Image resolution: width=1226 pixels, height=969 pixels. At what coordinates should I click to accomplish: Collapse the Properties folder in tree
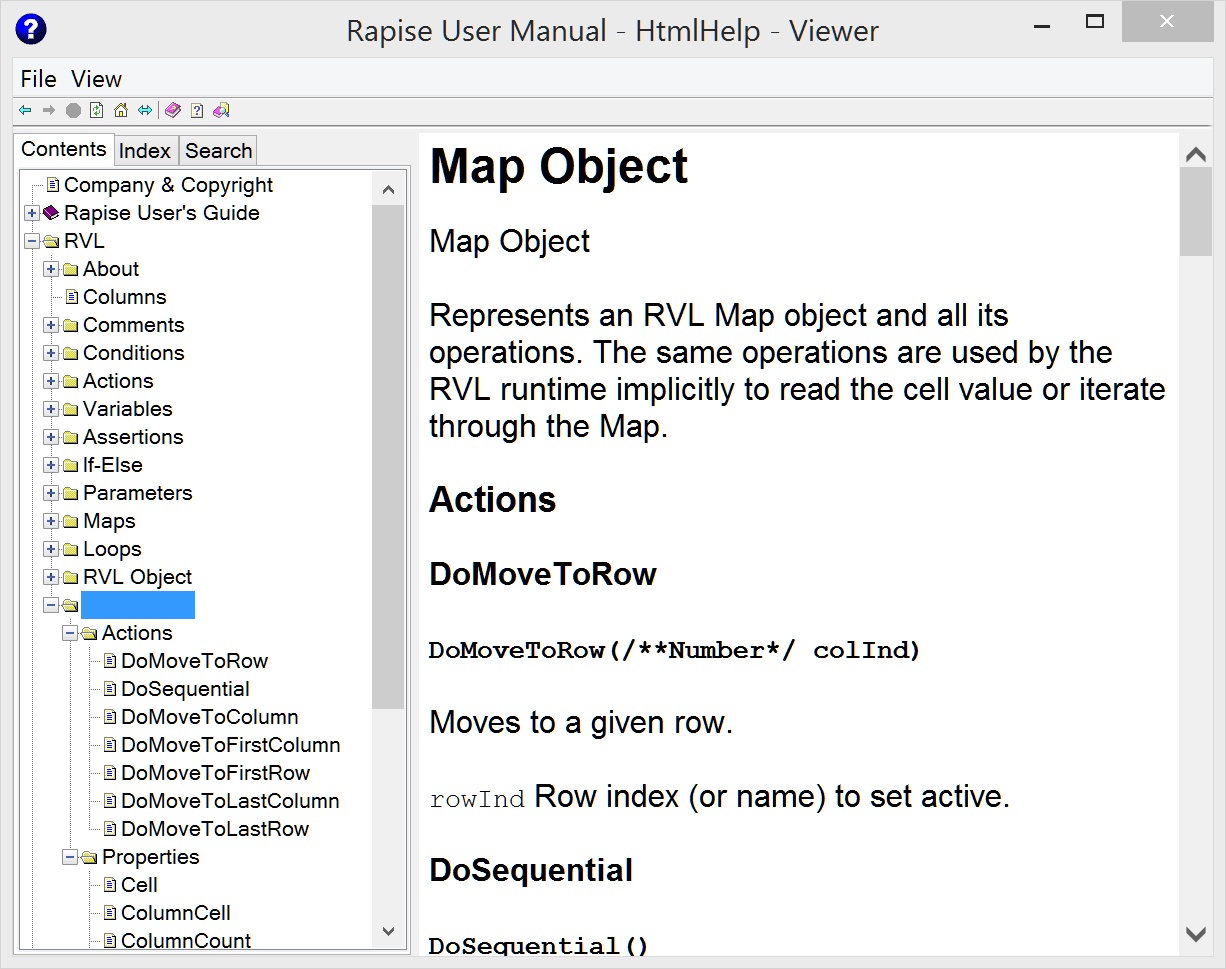click(70, 857)
